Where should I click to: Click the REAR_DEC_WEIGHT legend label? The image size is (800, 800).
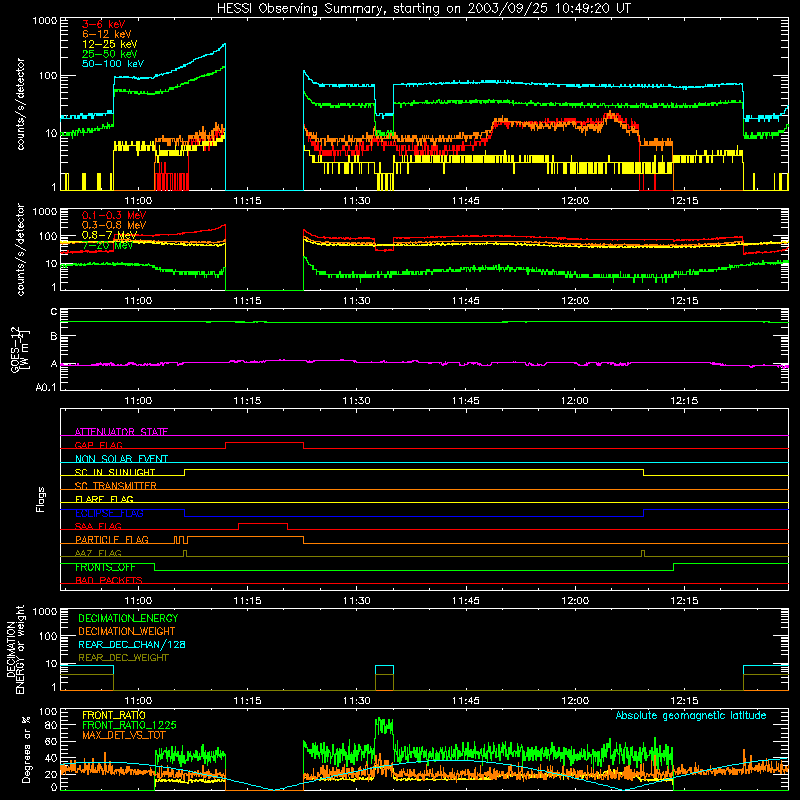click(123, 658)
